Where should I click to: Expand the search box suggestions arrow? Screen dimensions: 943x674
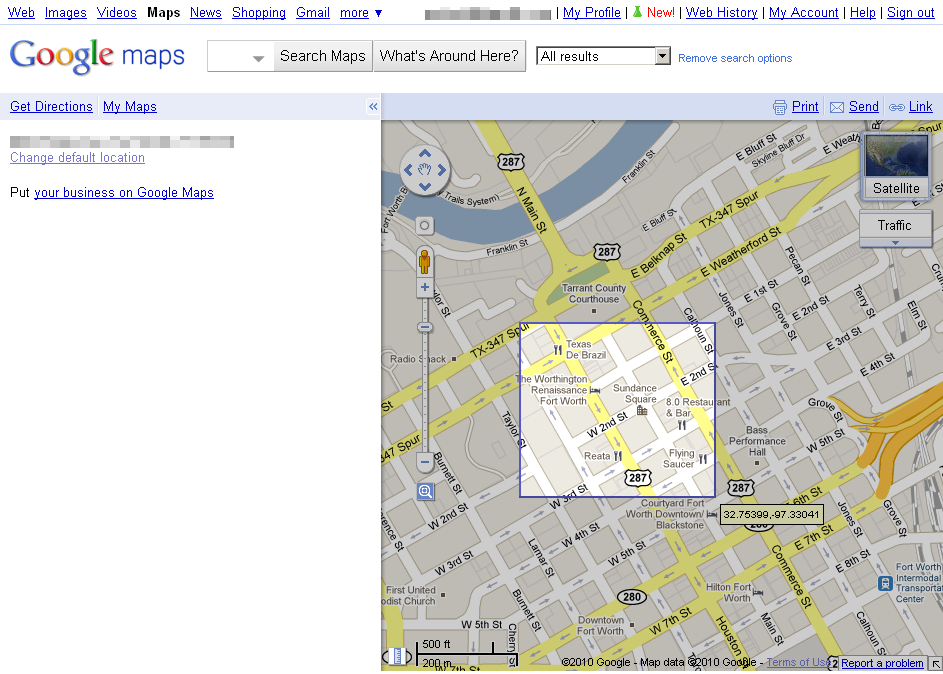[259, 58]
